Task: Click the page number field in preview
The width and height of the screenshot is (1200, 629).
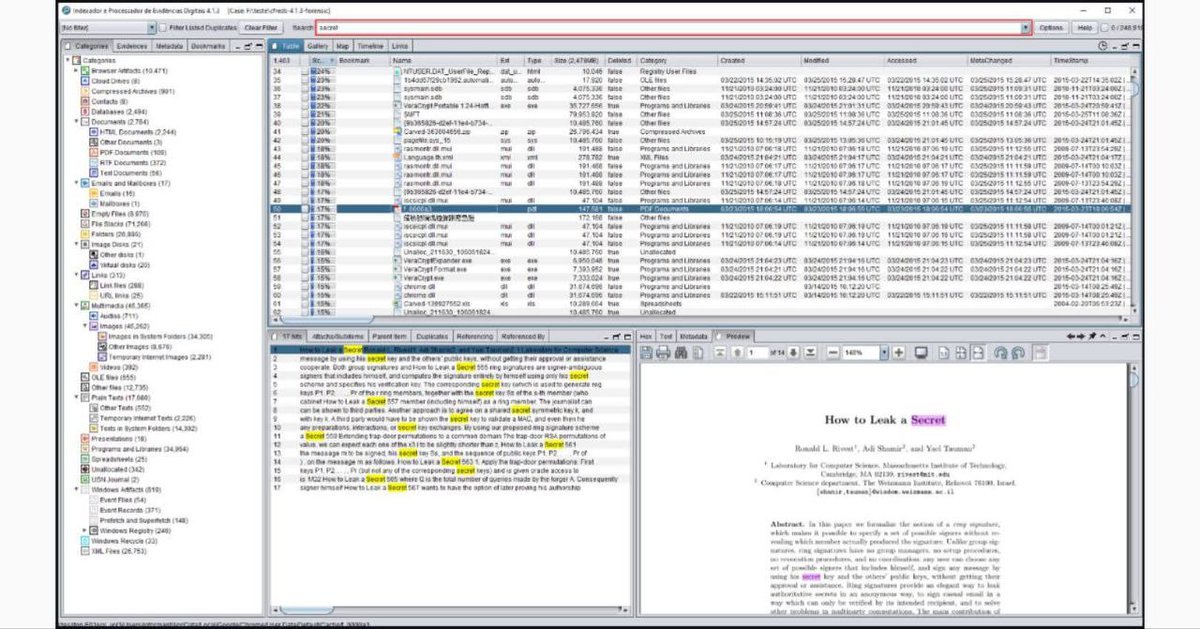Action: (x=758, y=353)
